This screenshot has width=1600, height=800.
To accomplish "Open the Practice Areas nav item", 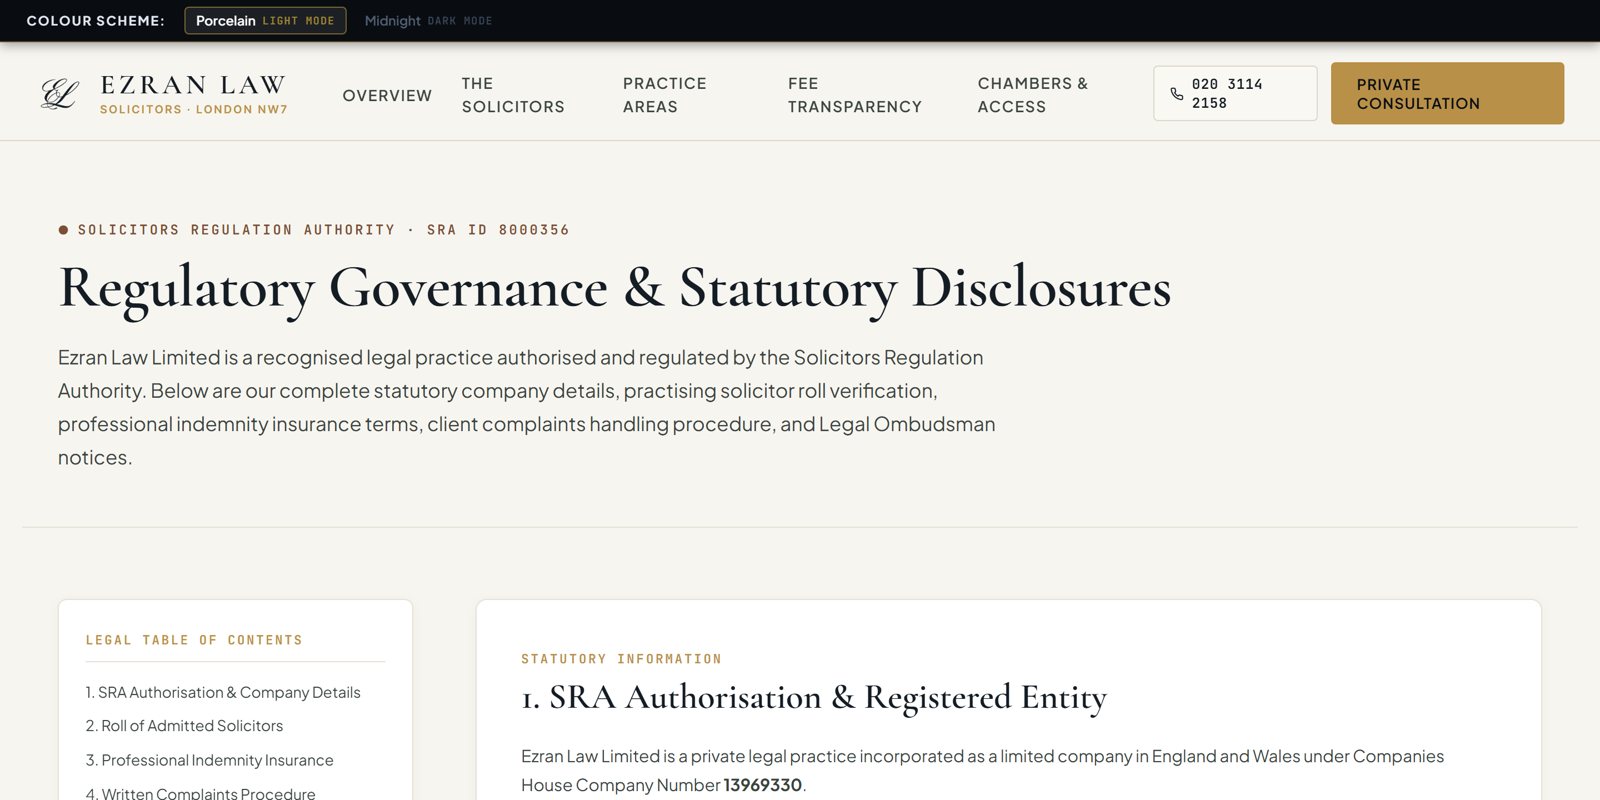I will click(x=664, y=95).
